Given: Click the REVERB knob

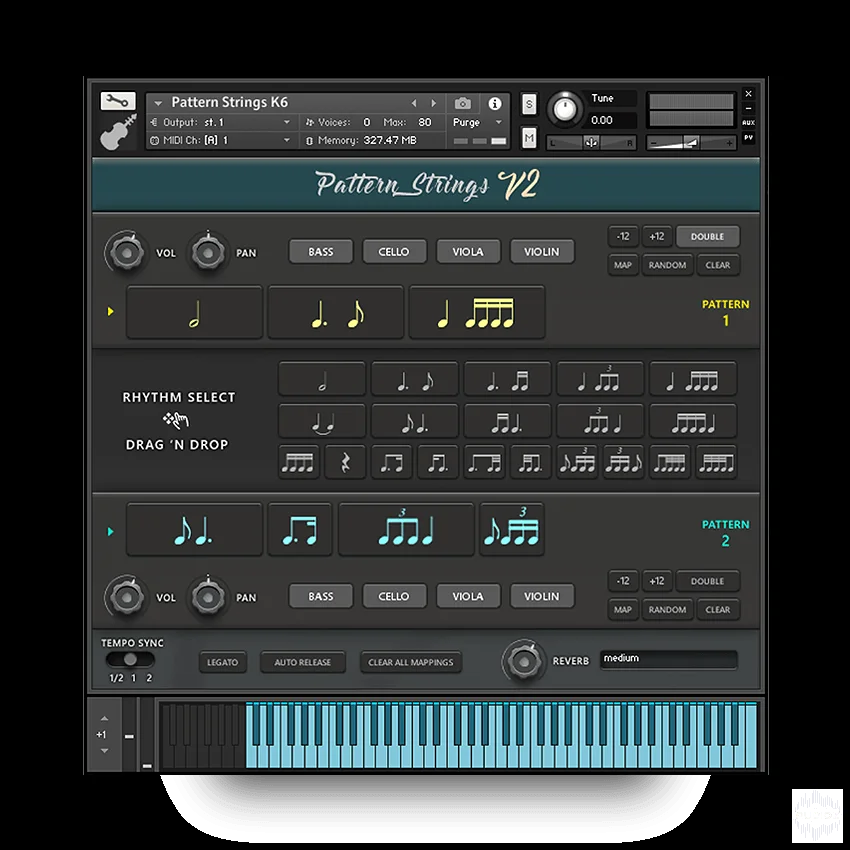Looking at the screenshot, I should pyautogui.click(x=524, y=661).
